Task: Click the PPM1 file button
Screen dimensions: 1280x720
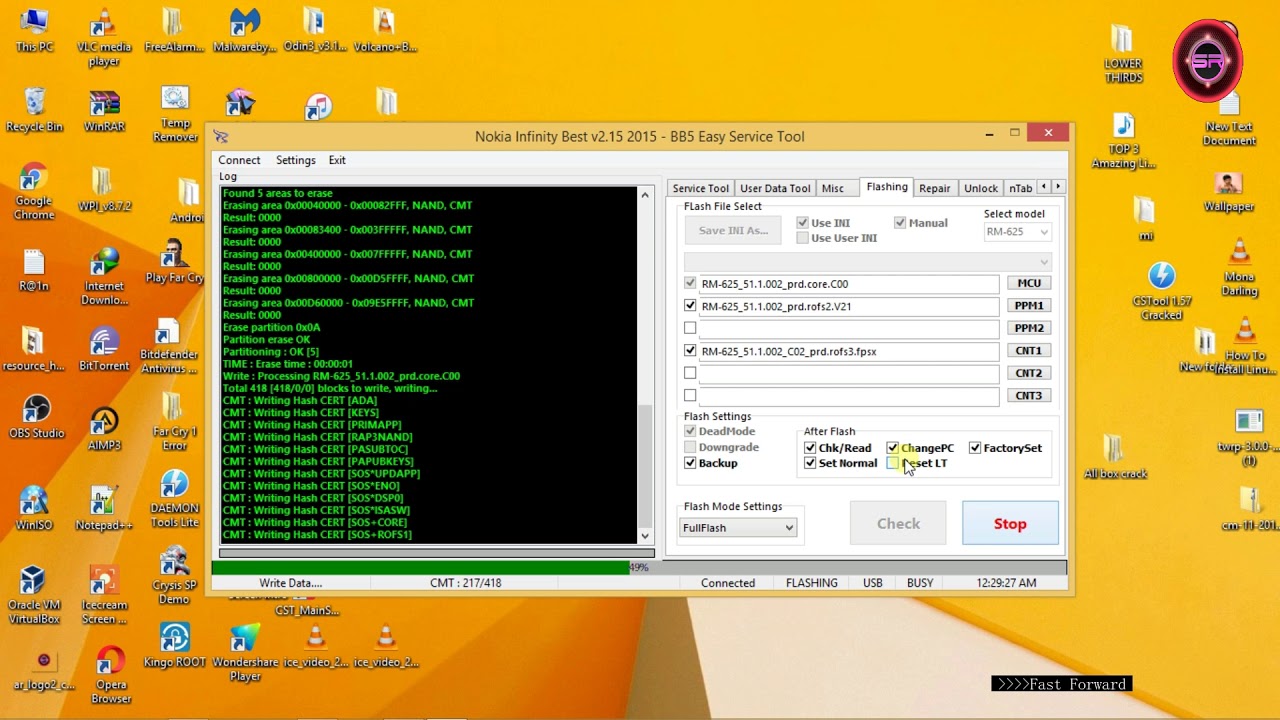Action: tap(1029, 305)
